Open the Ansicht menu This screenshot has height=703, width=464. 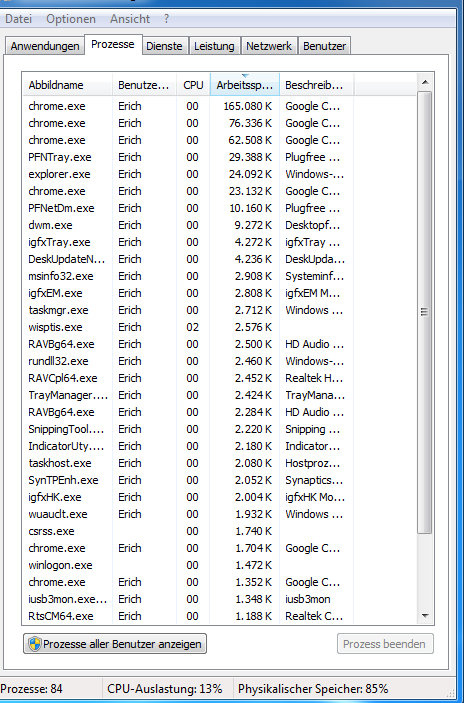click(x=130, y=19)
